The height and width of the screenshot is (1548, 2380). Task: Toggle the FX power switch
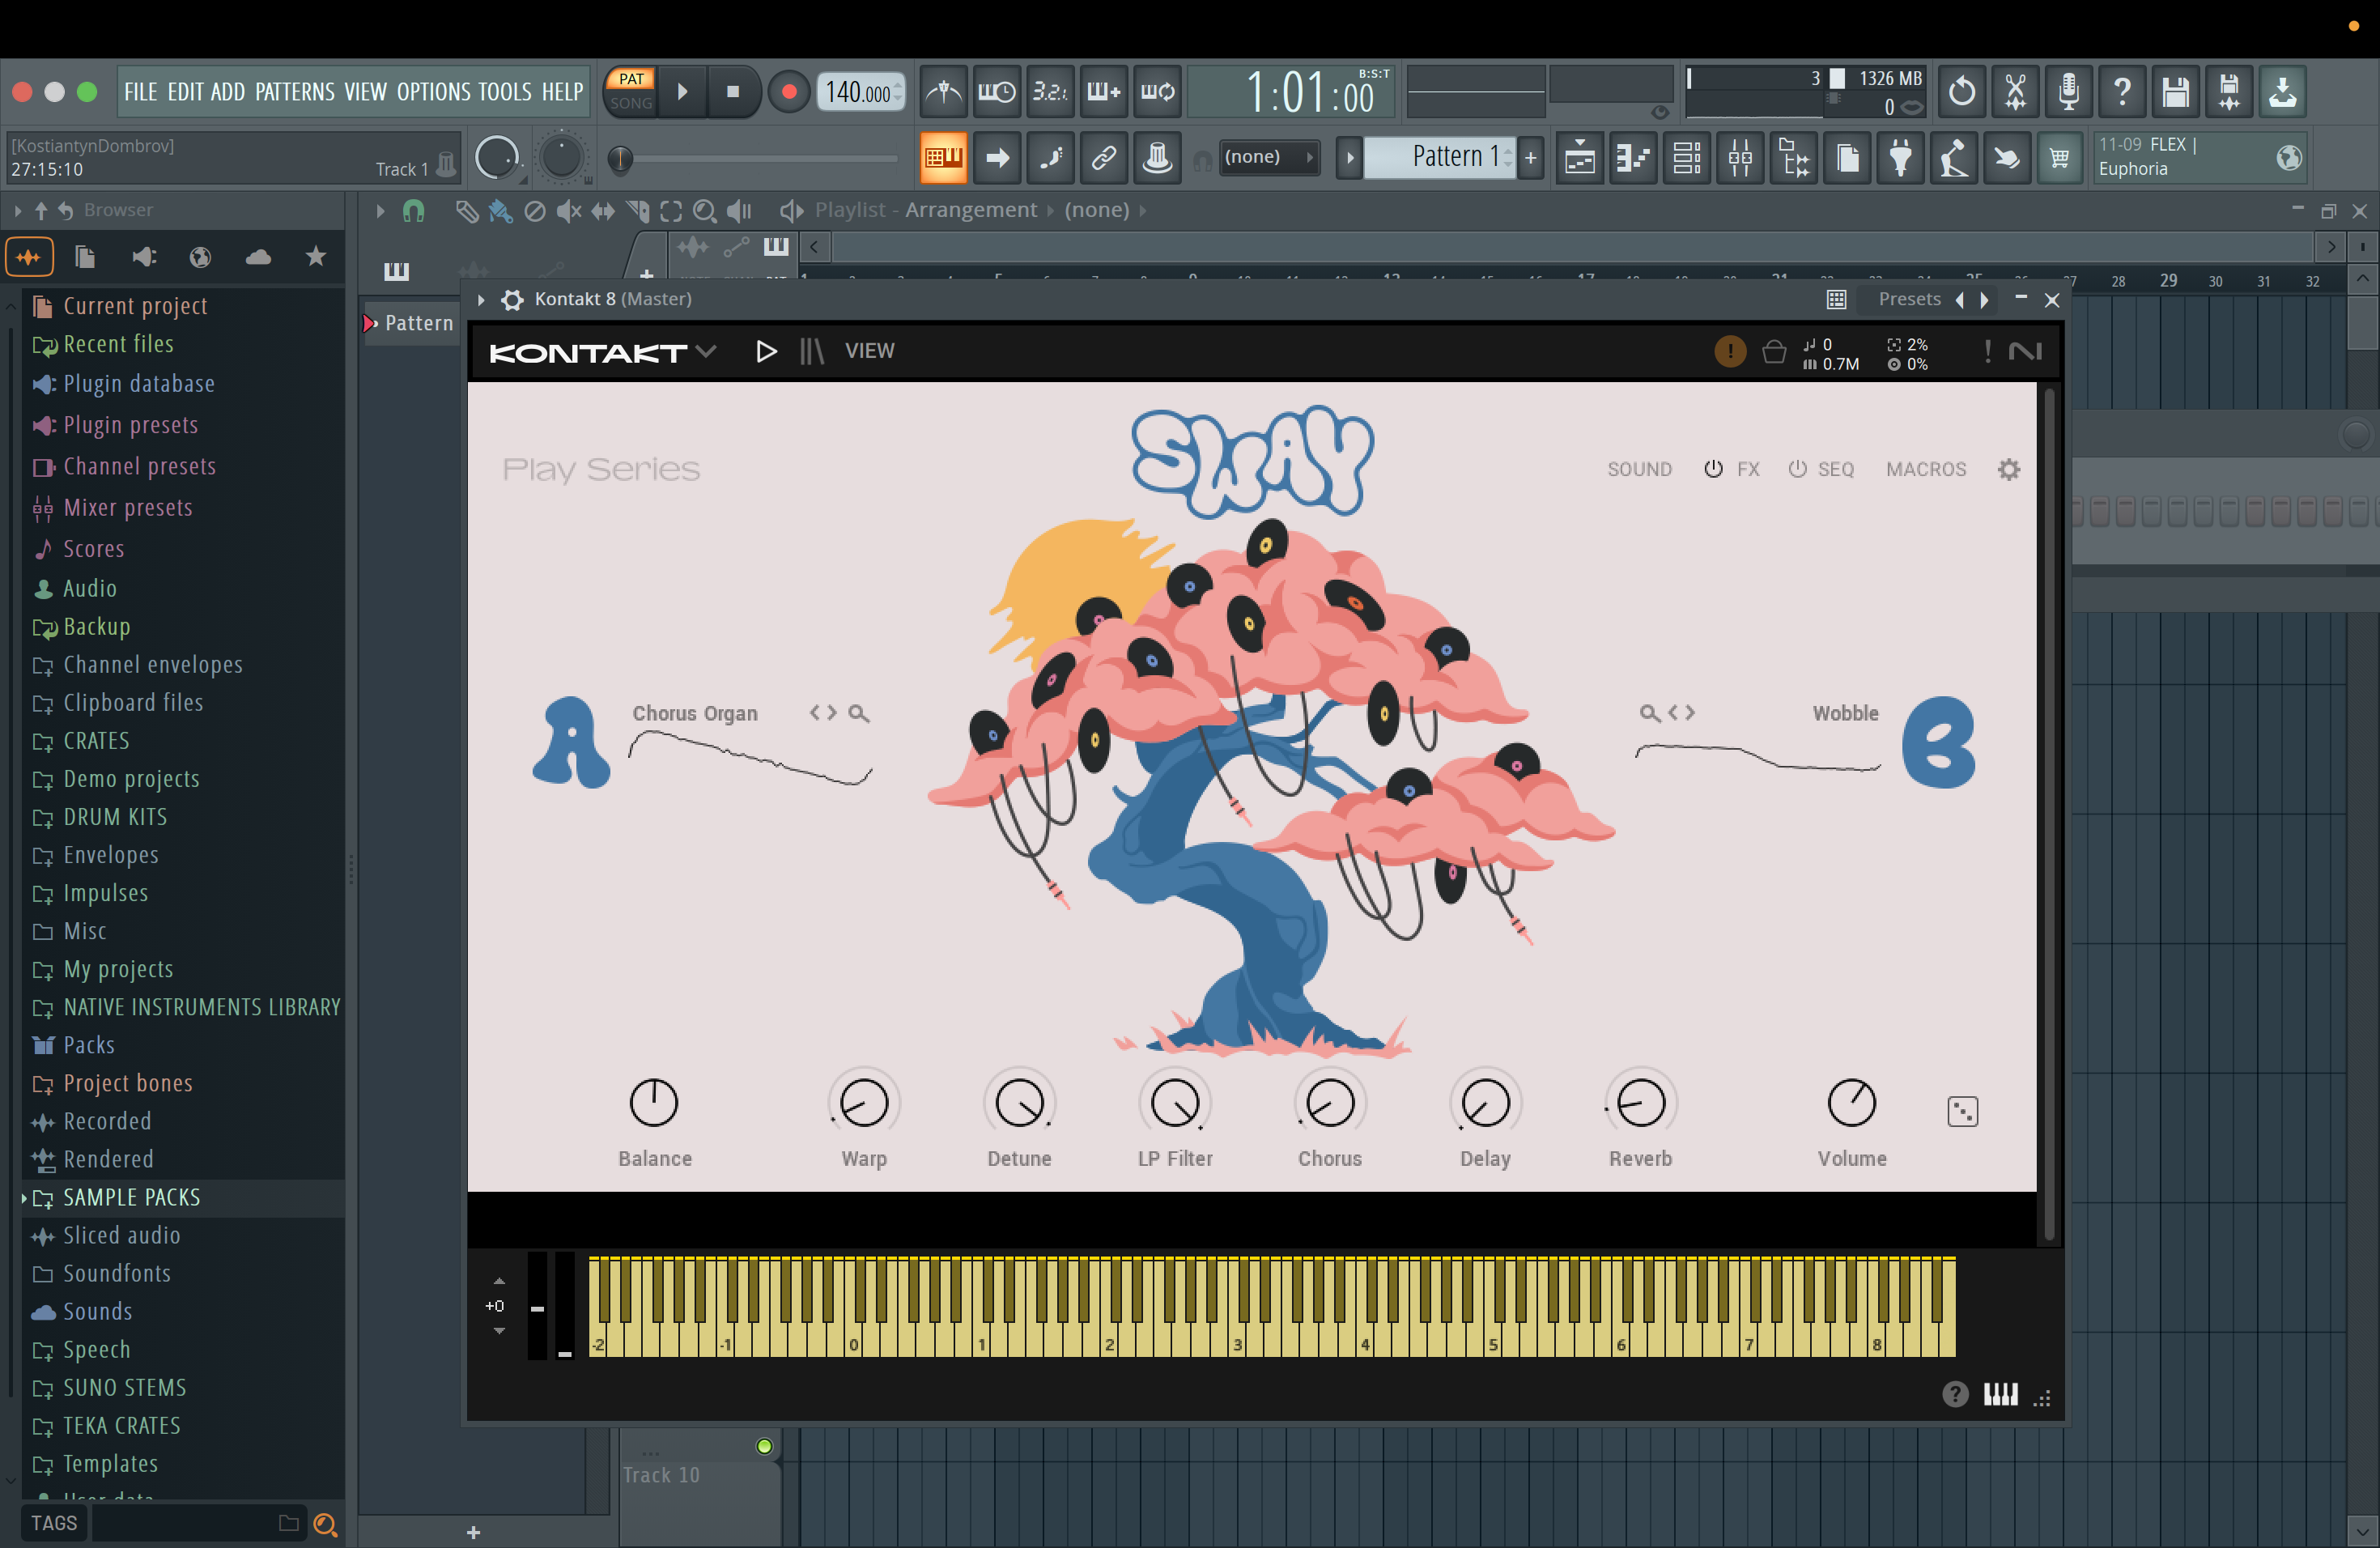pos(1713,469)
